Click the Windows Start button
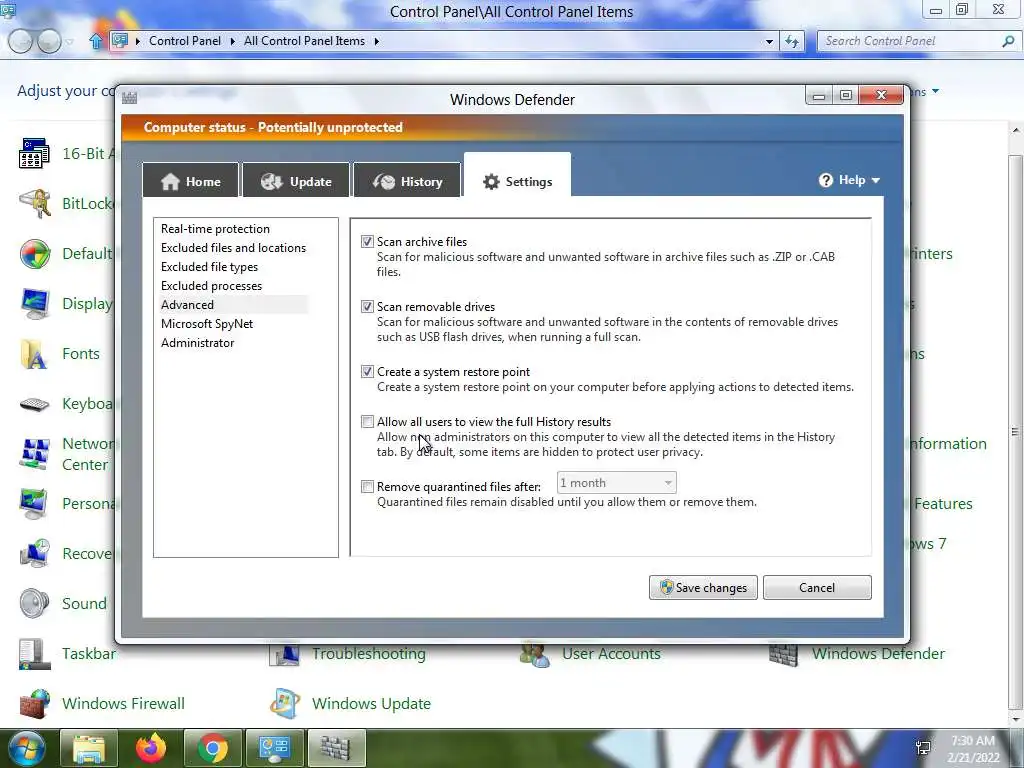 (26, 748)
